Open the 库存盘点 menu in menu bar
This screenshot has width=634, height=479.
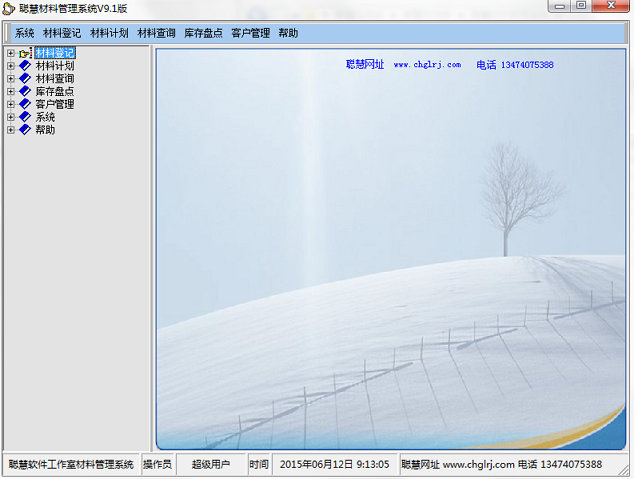(203, 33)
